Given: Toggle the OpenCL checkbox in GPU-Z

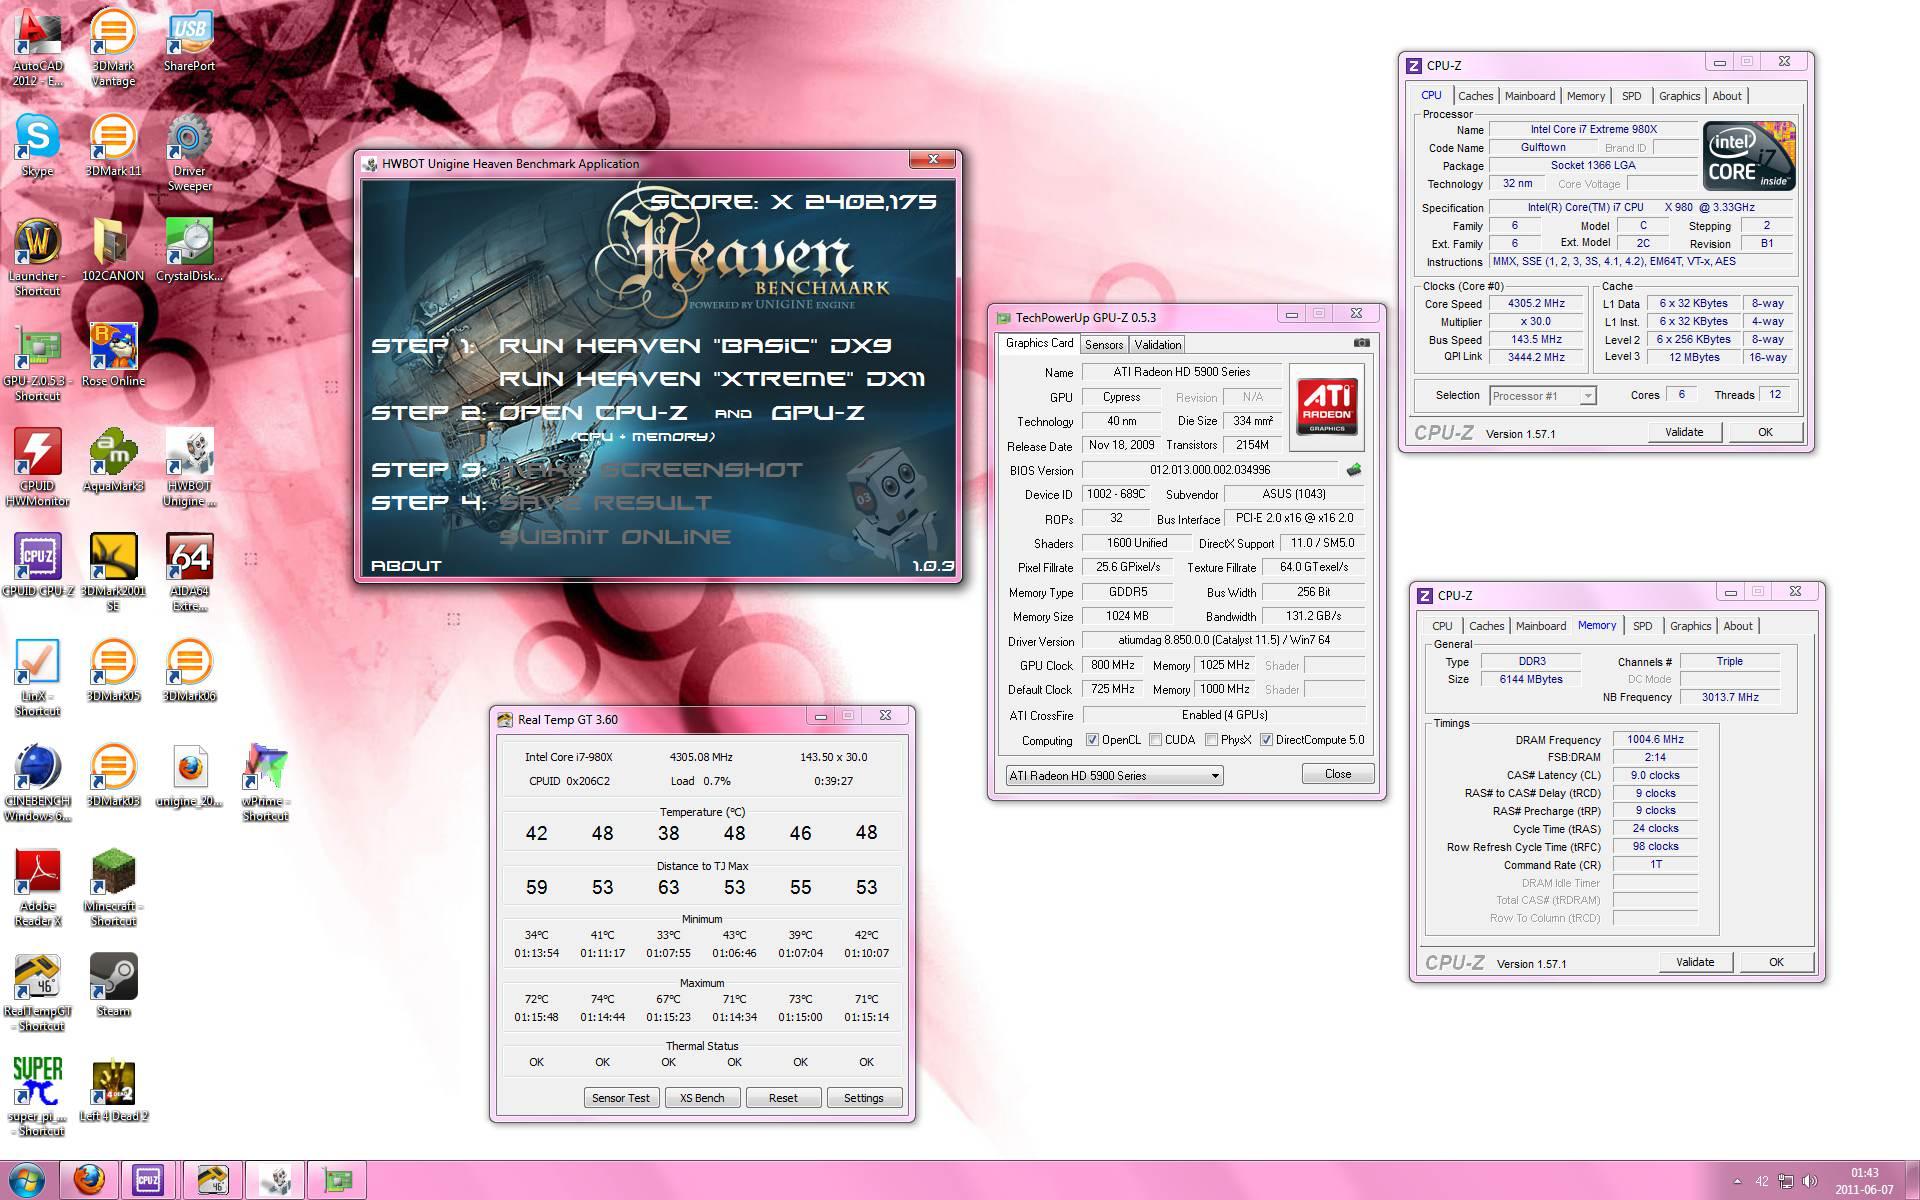Looking at the screenshot, I should 1093,740.
